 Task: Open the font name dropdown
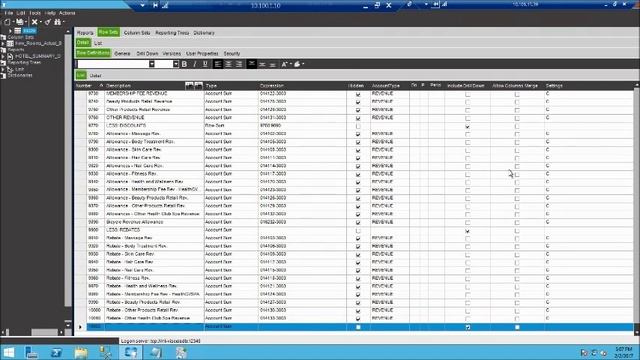(x=151, y=64)
